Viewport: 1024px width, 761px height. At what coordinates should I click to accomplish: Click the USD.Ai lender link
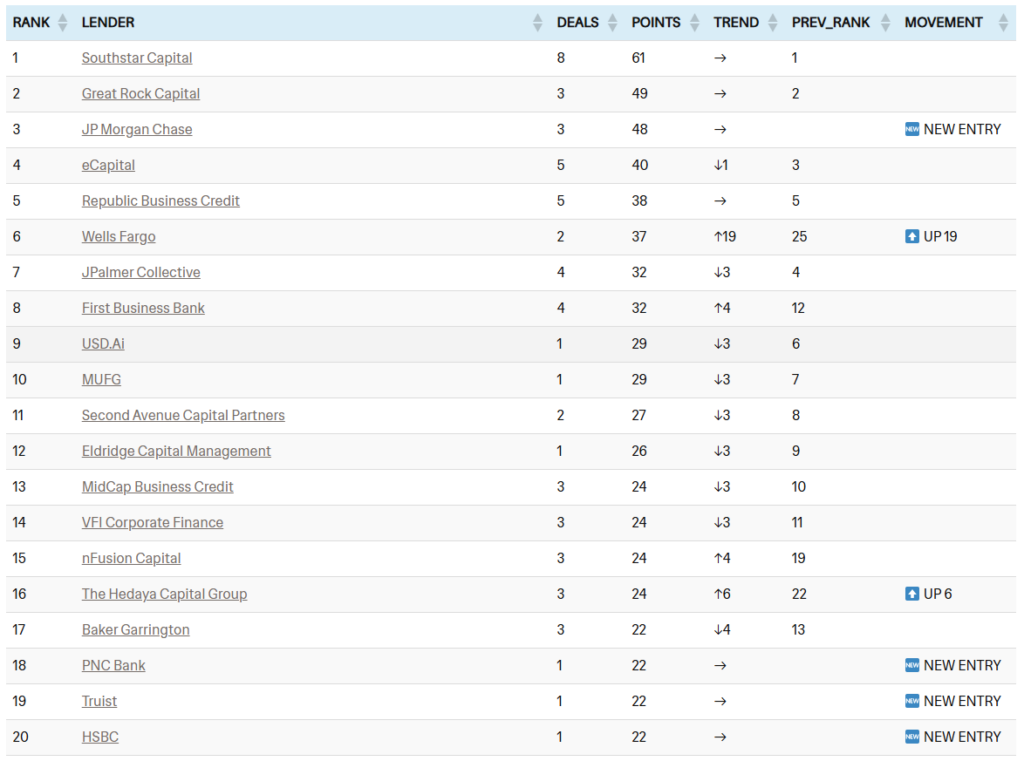[103, 344]
